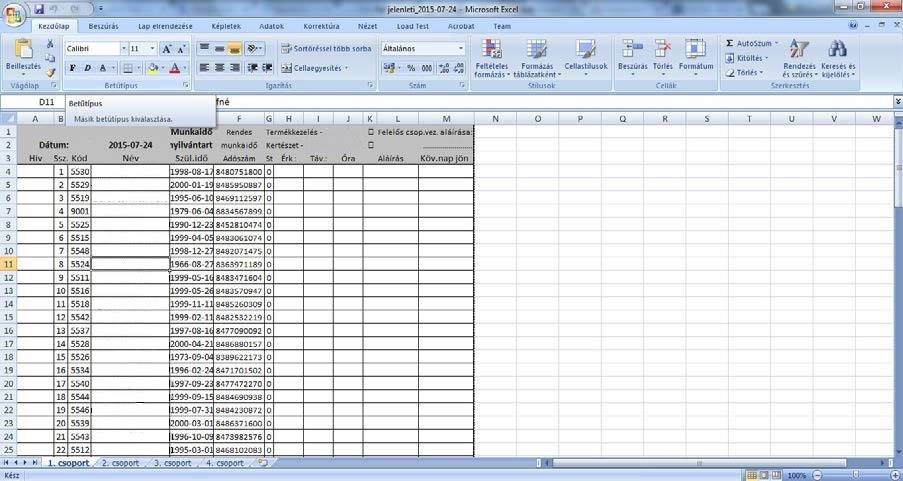Click the Format Painter brush icon

pyautogui.click(x=51, y=72)
